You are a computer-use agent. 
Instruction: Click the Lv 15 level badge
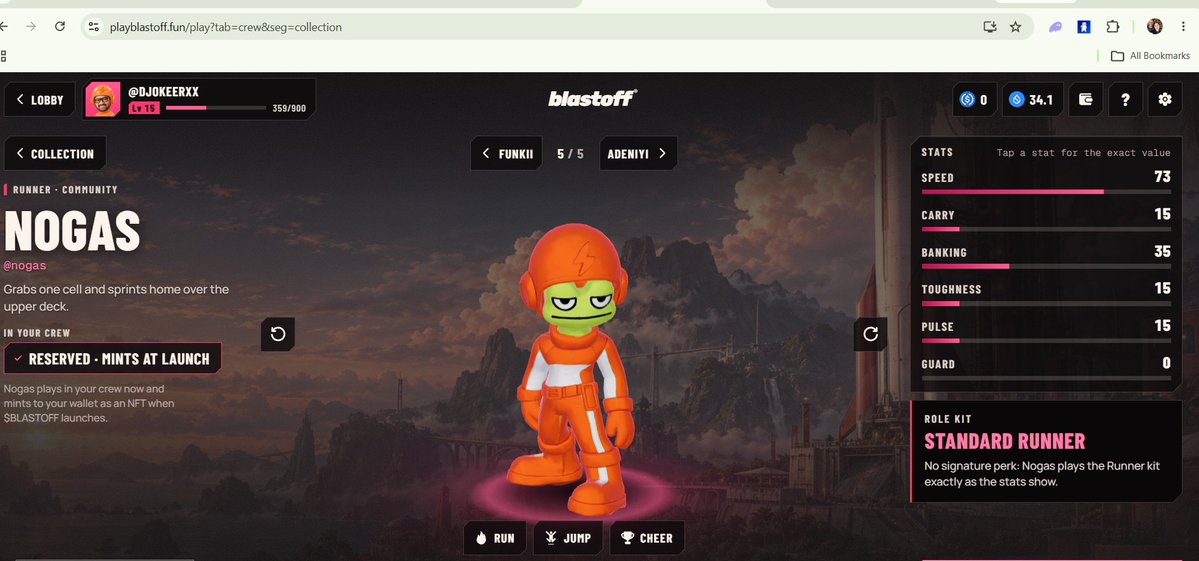point(144,109)
